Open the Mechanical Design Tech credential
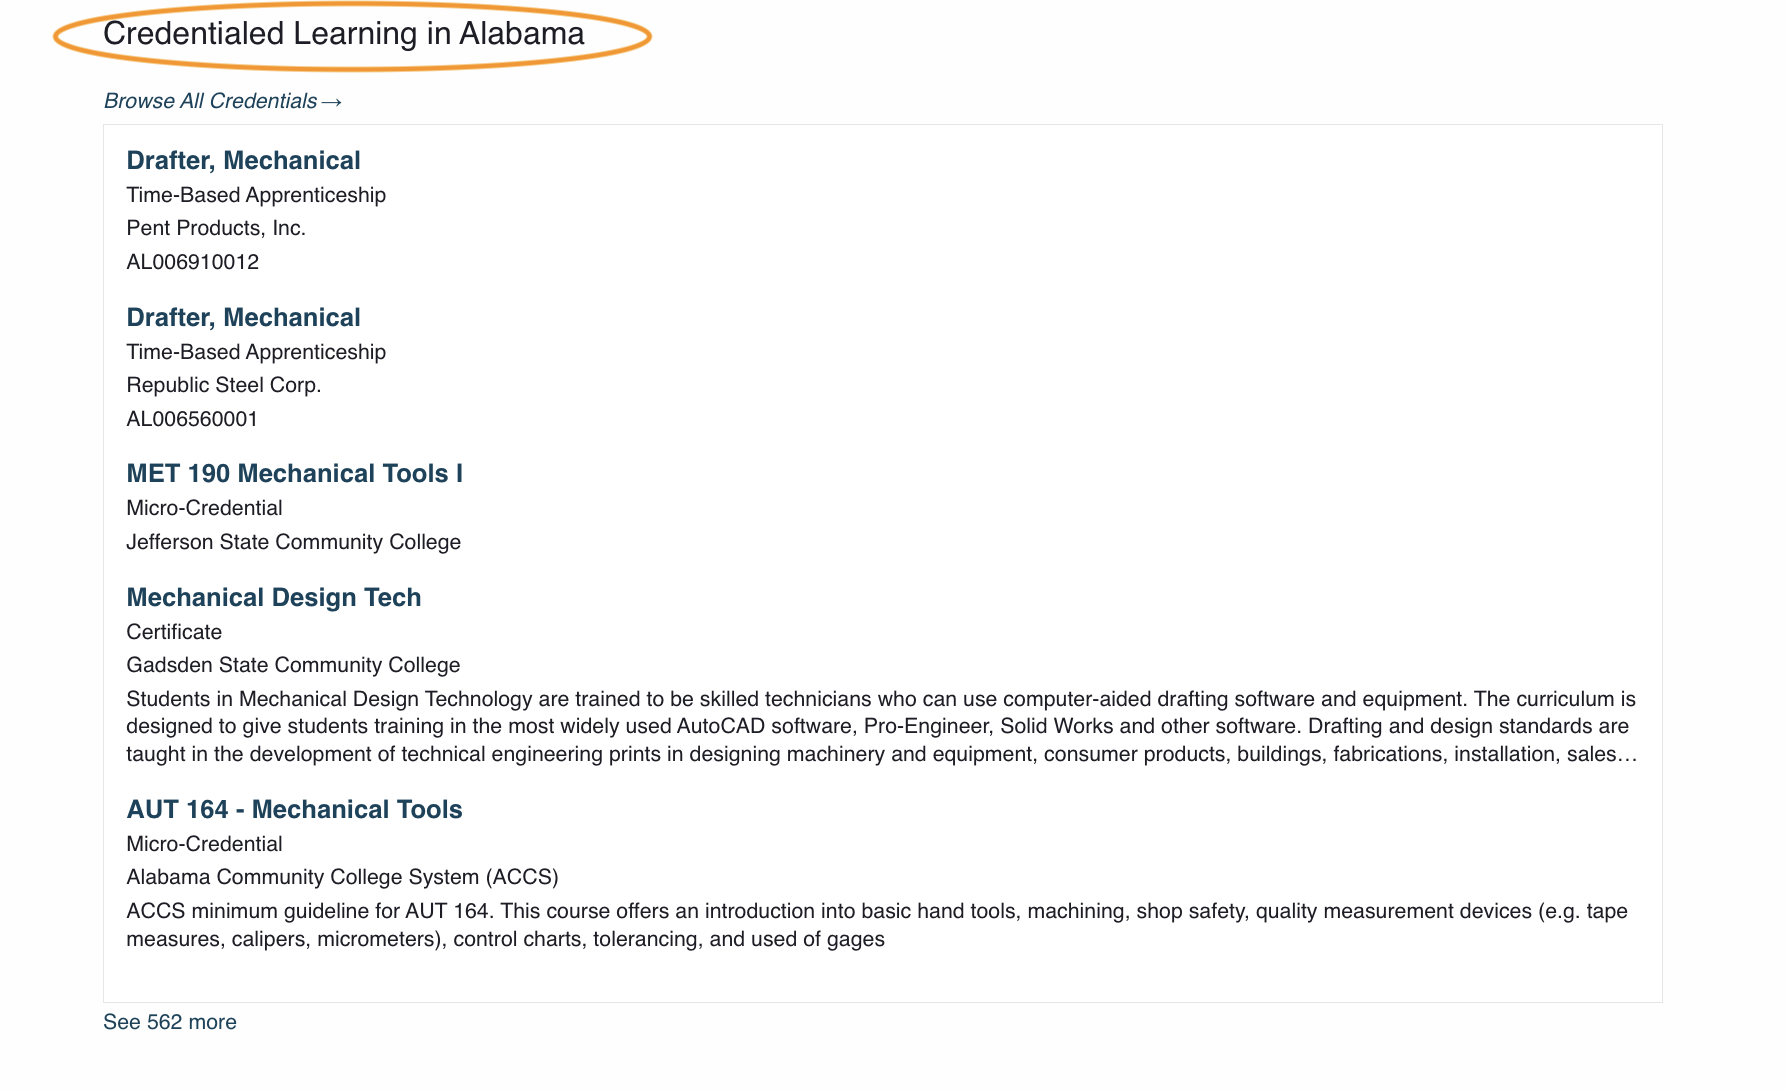 coord(273,597)
